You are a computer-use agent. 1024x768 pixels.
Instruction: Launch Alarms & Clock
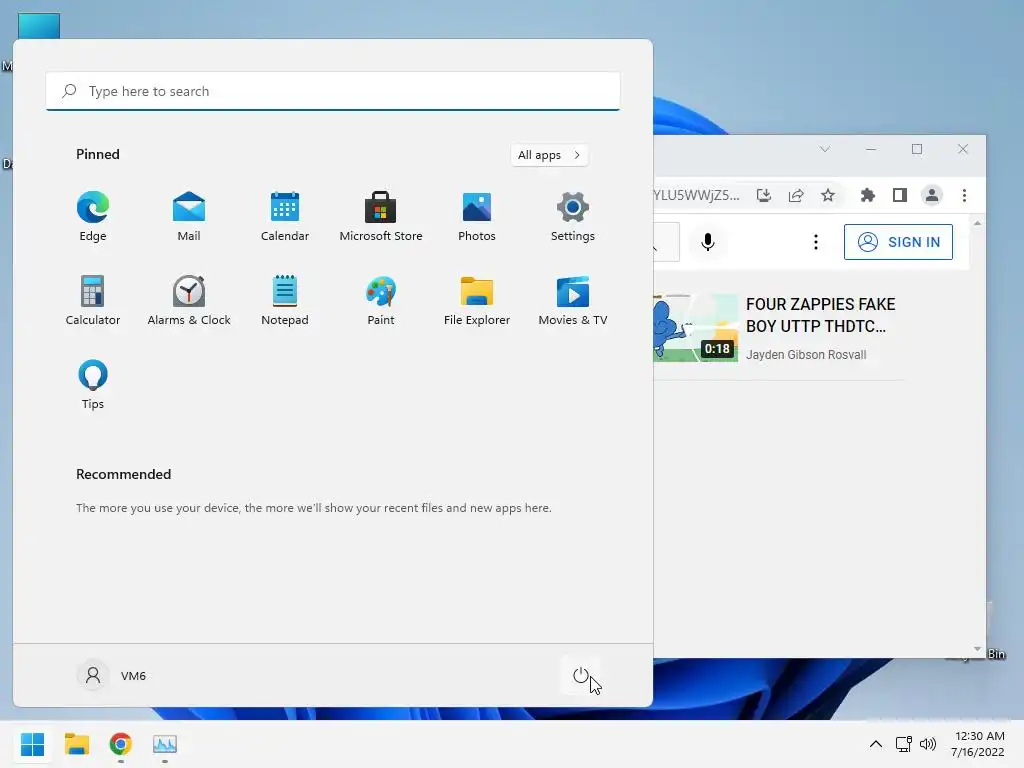(x=189, y=300)
